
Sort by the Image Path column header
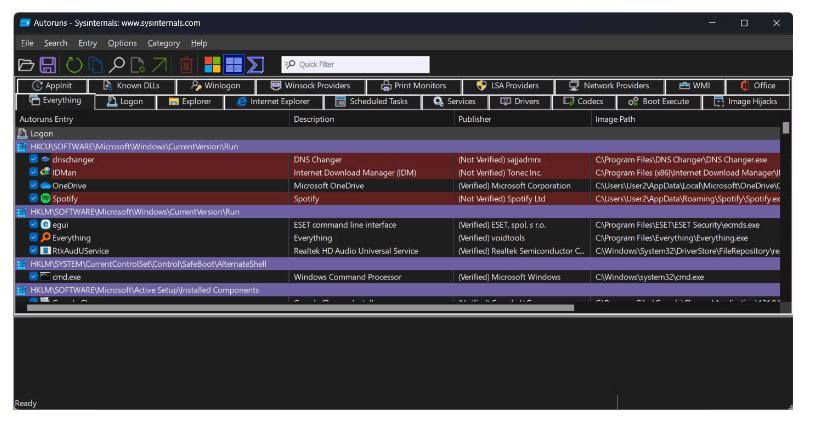coord(615,119)
